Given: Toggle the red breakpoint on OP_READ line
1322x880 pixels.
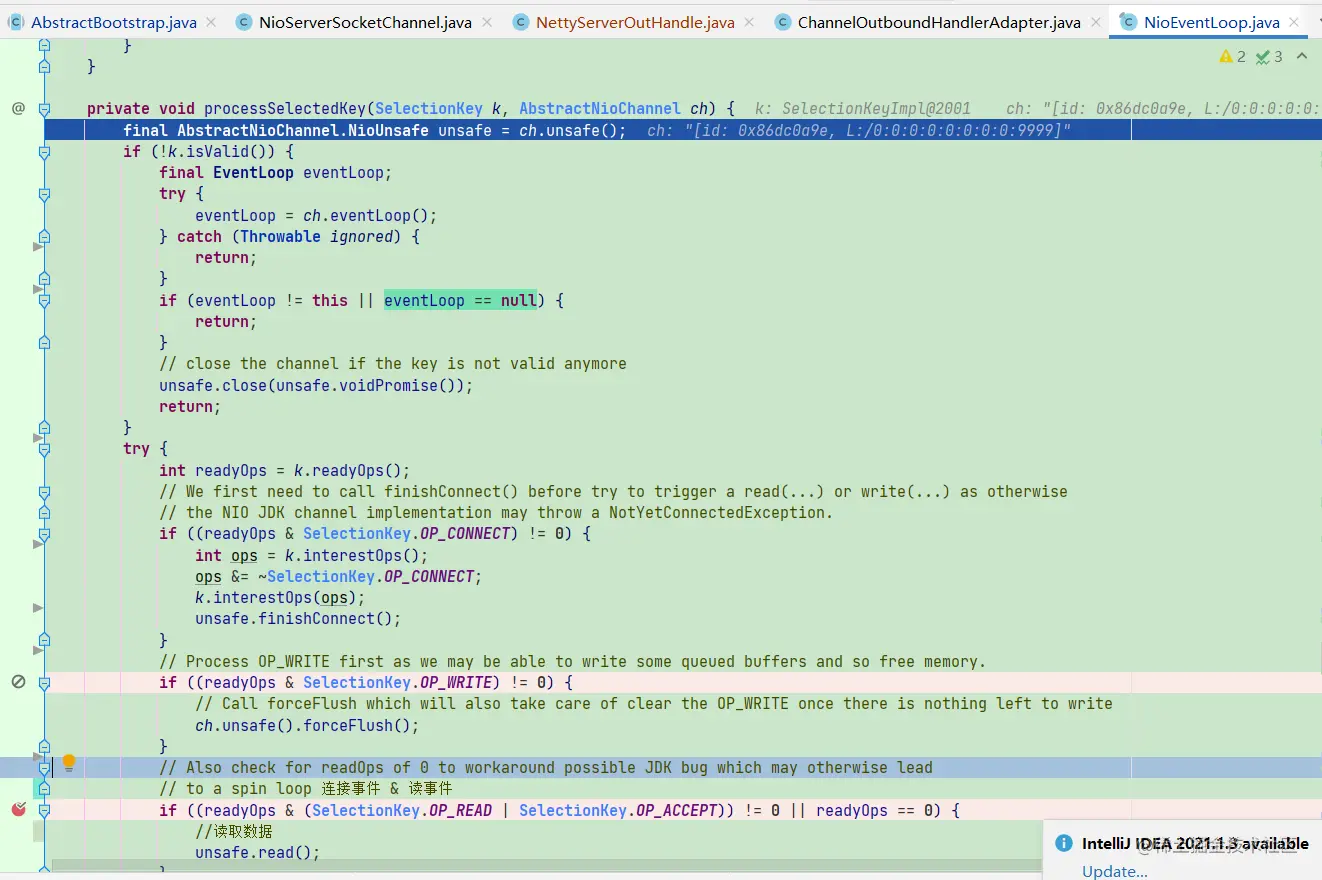Looking at the screenshot, I should (18, 809).
